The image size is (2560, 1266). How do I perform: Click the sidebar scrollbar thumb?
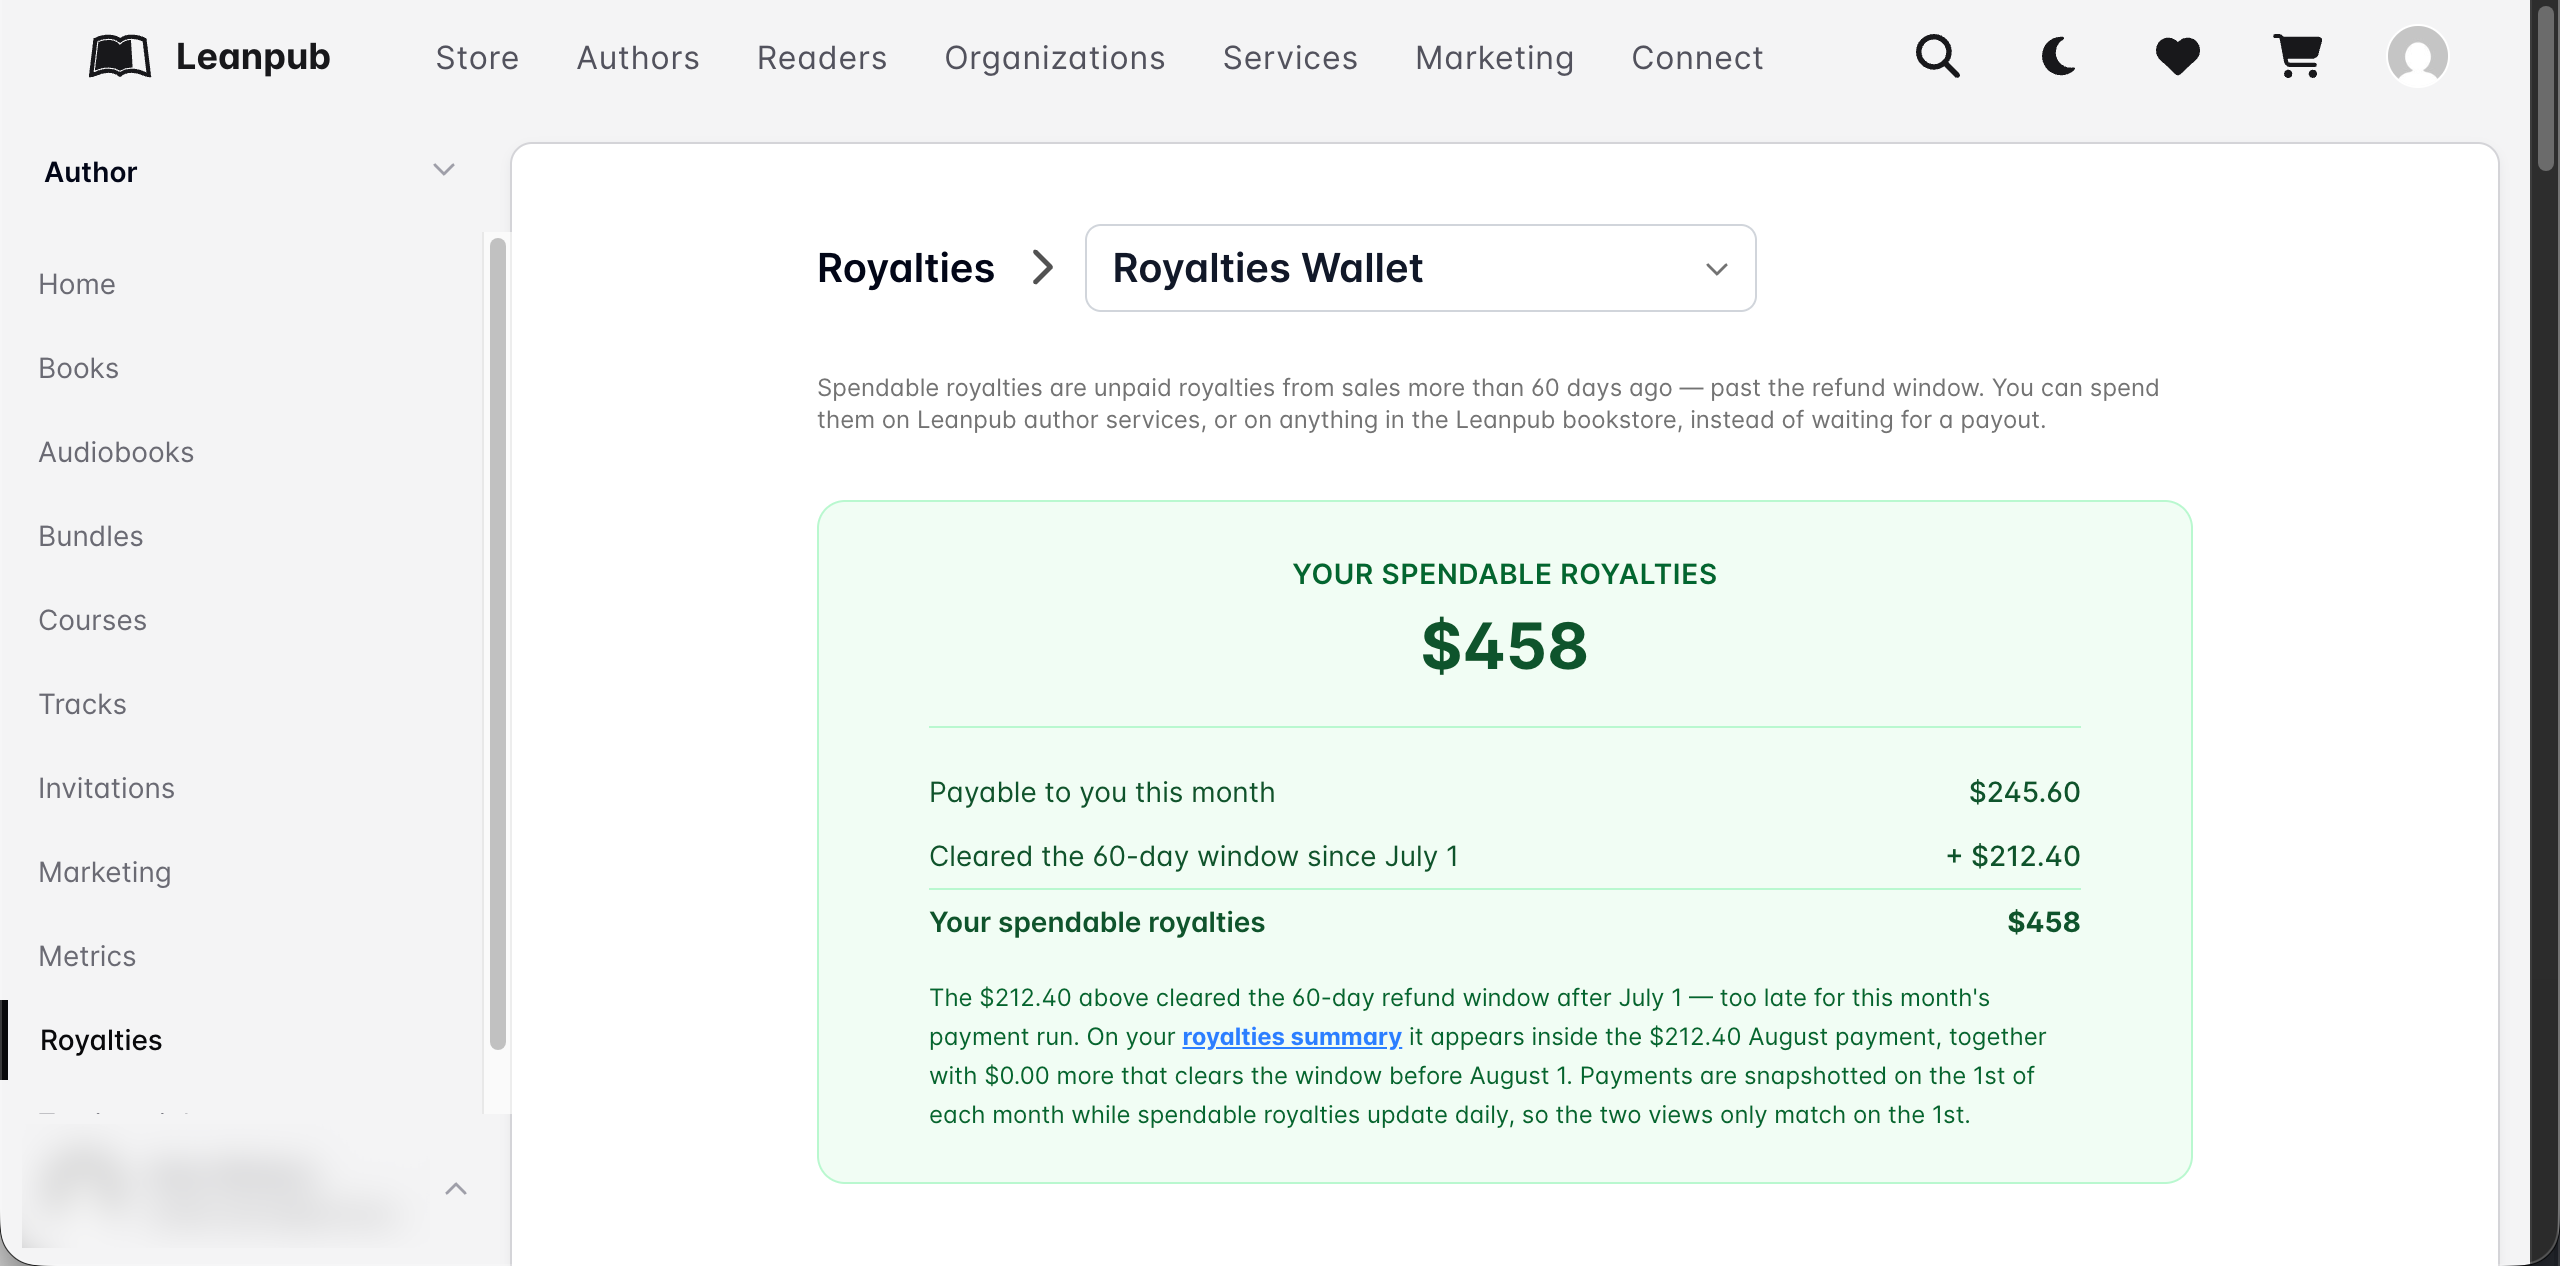(x=498, y=644)
